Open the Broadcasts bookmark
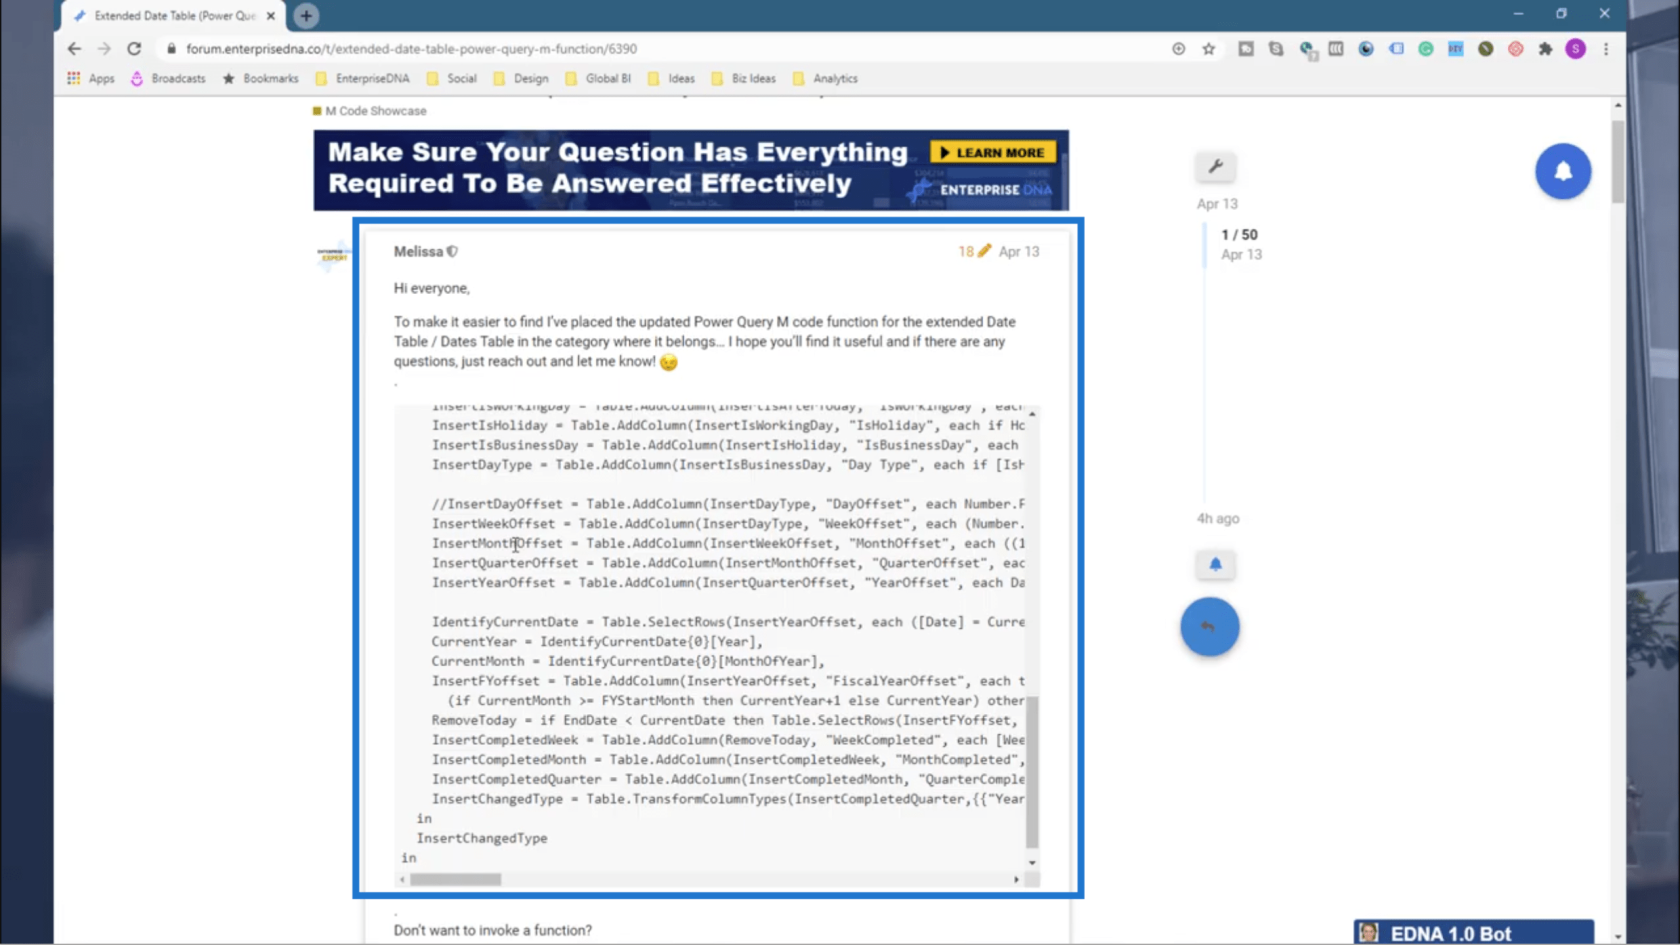The image size is (1680, 945). tap(168, 78)
